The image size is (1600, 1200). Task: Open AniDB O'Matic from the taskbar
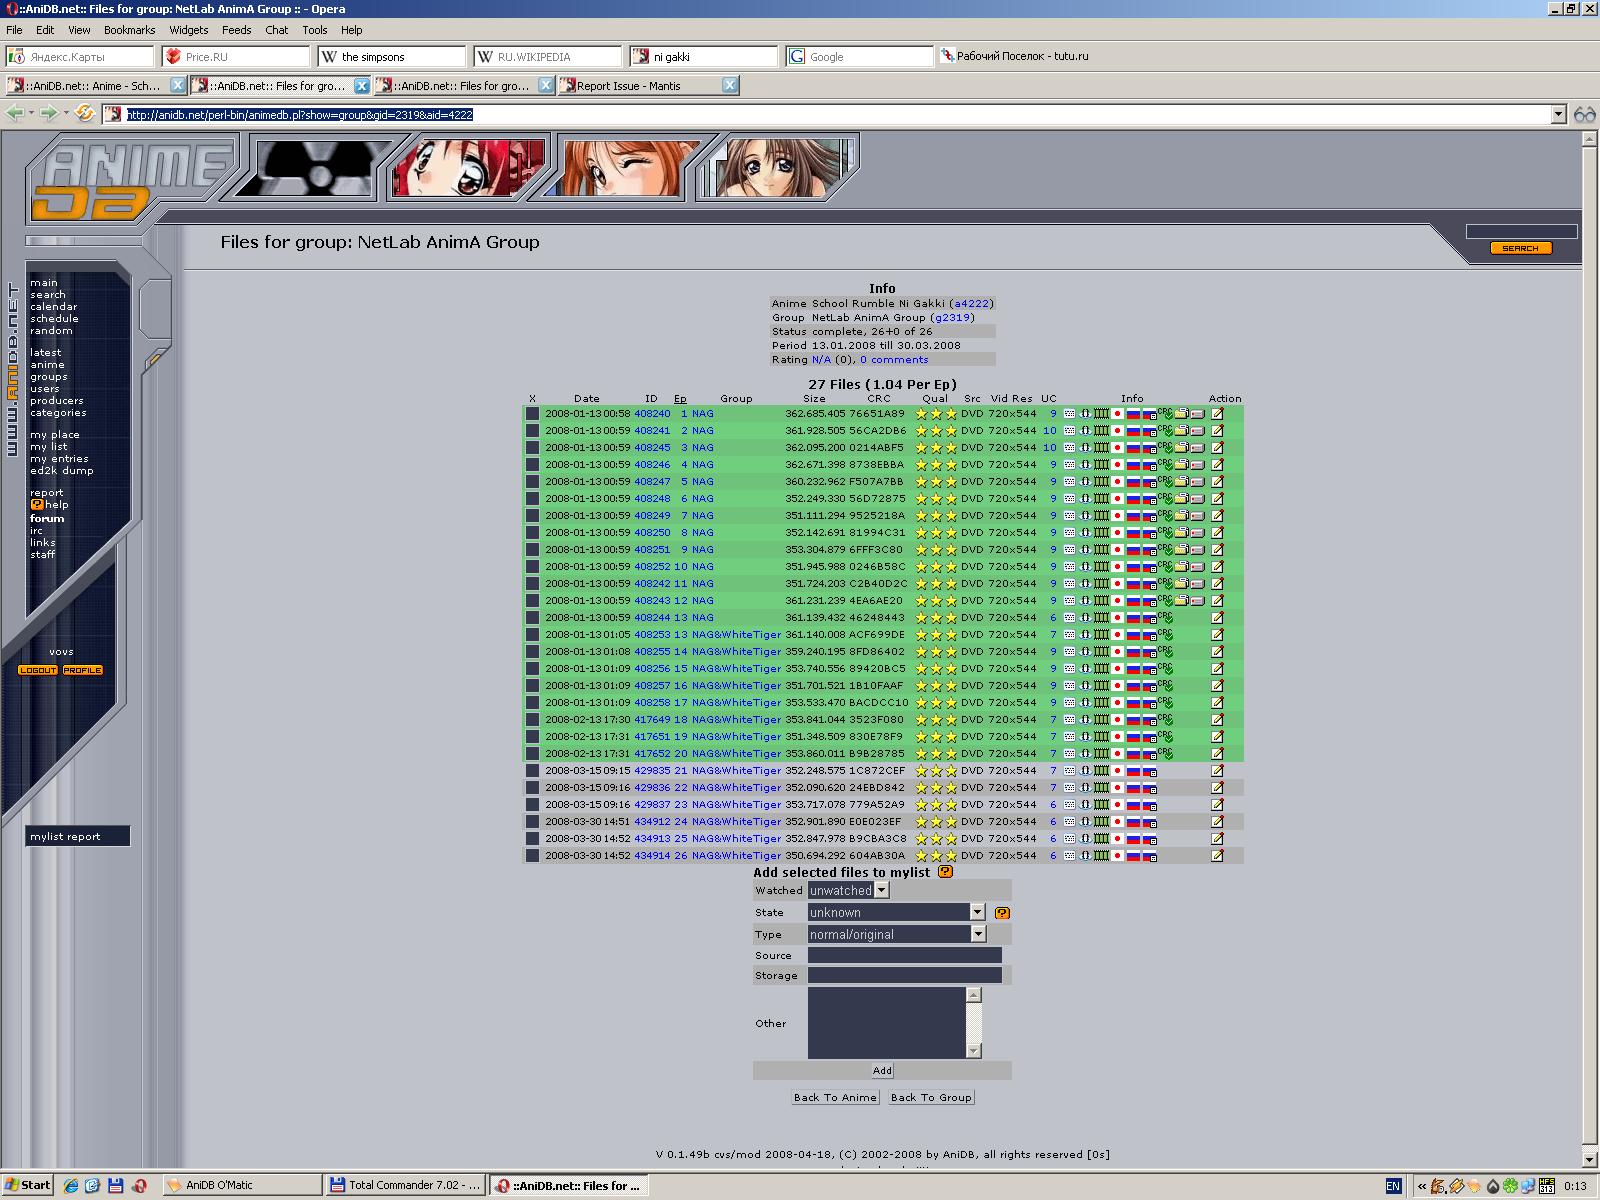point(240,1185)
